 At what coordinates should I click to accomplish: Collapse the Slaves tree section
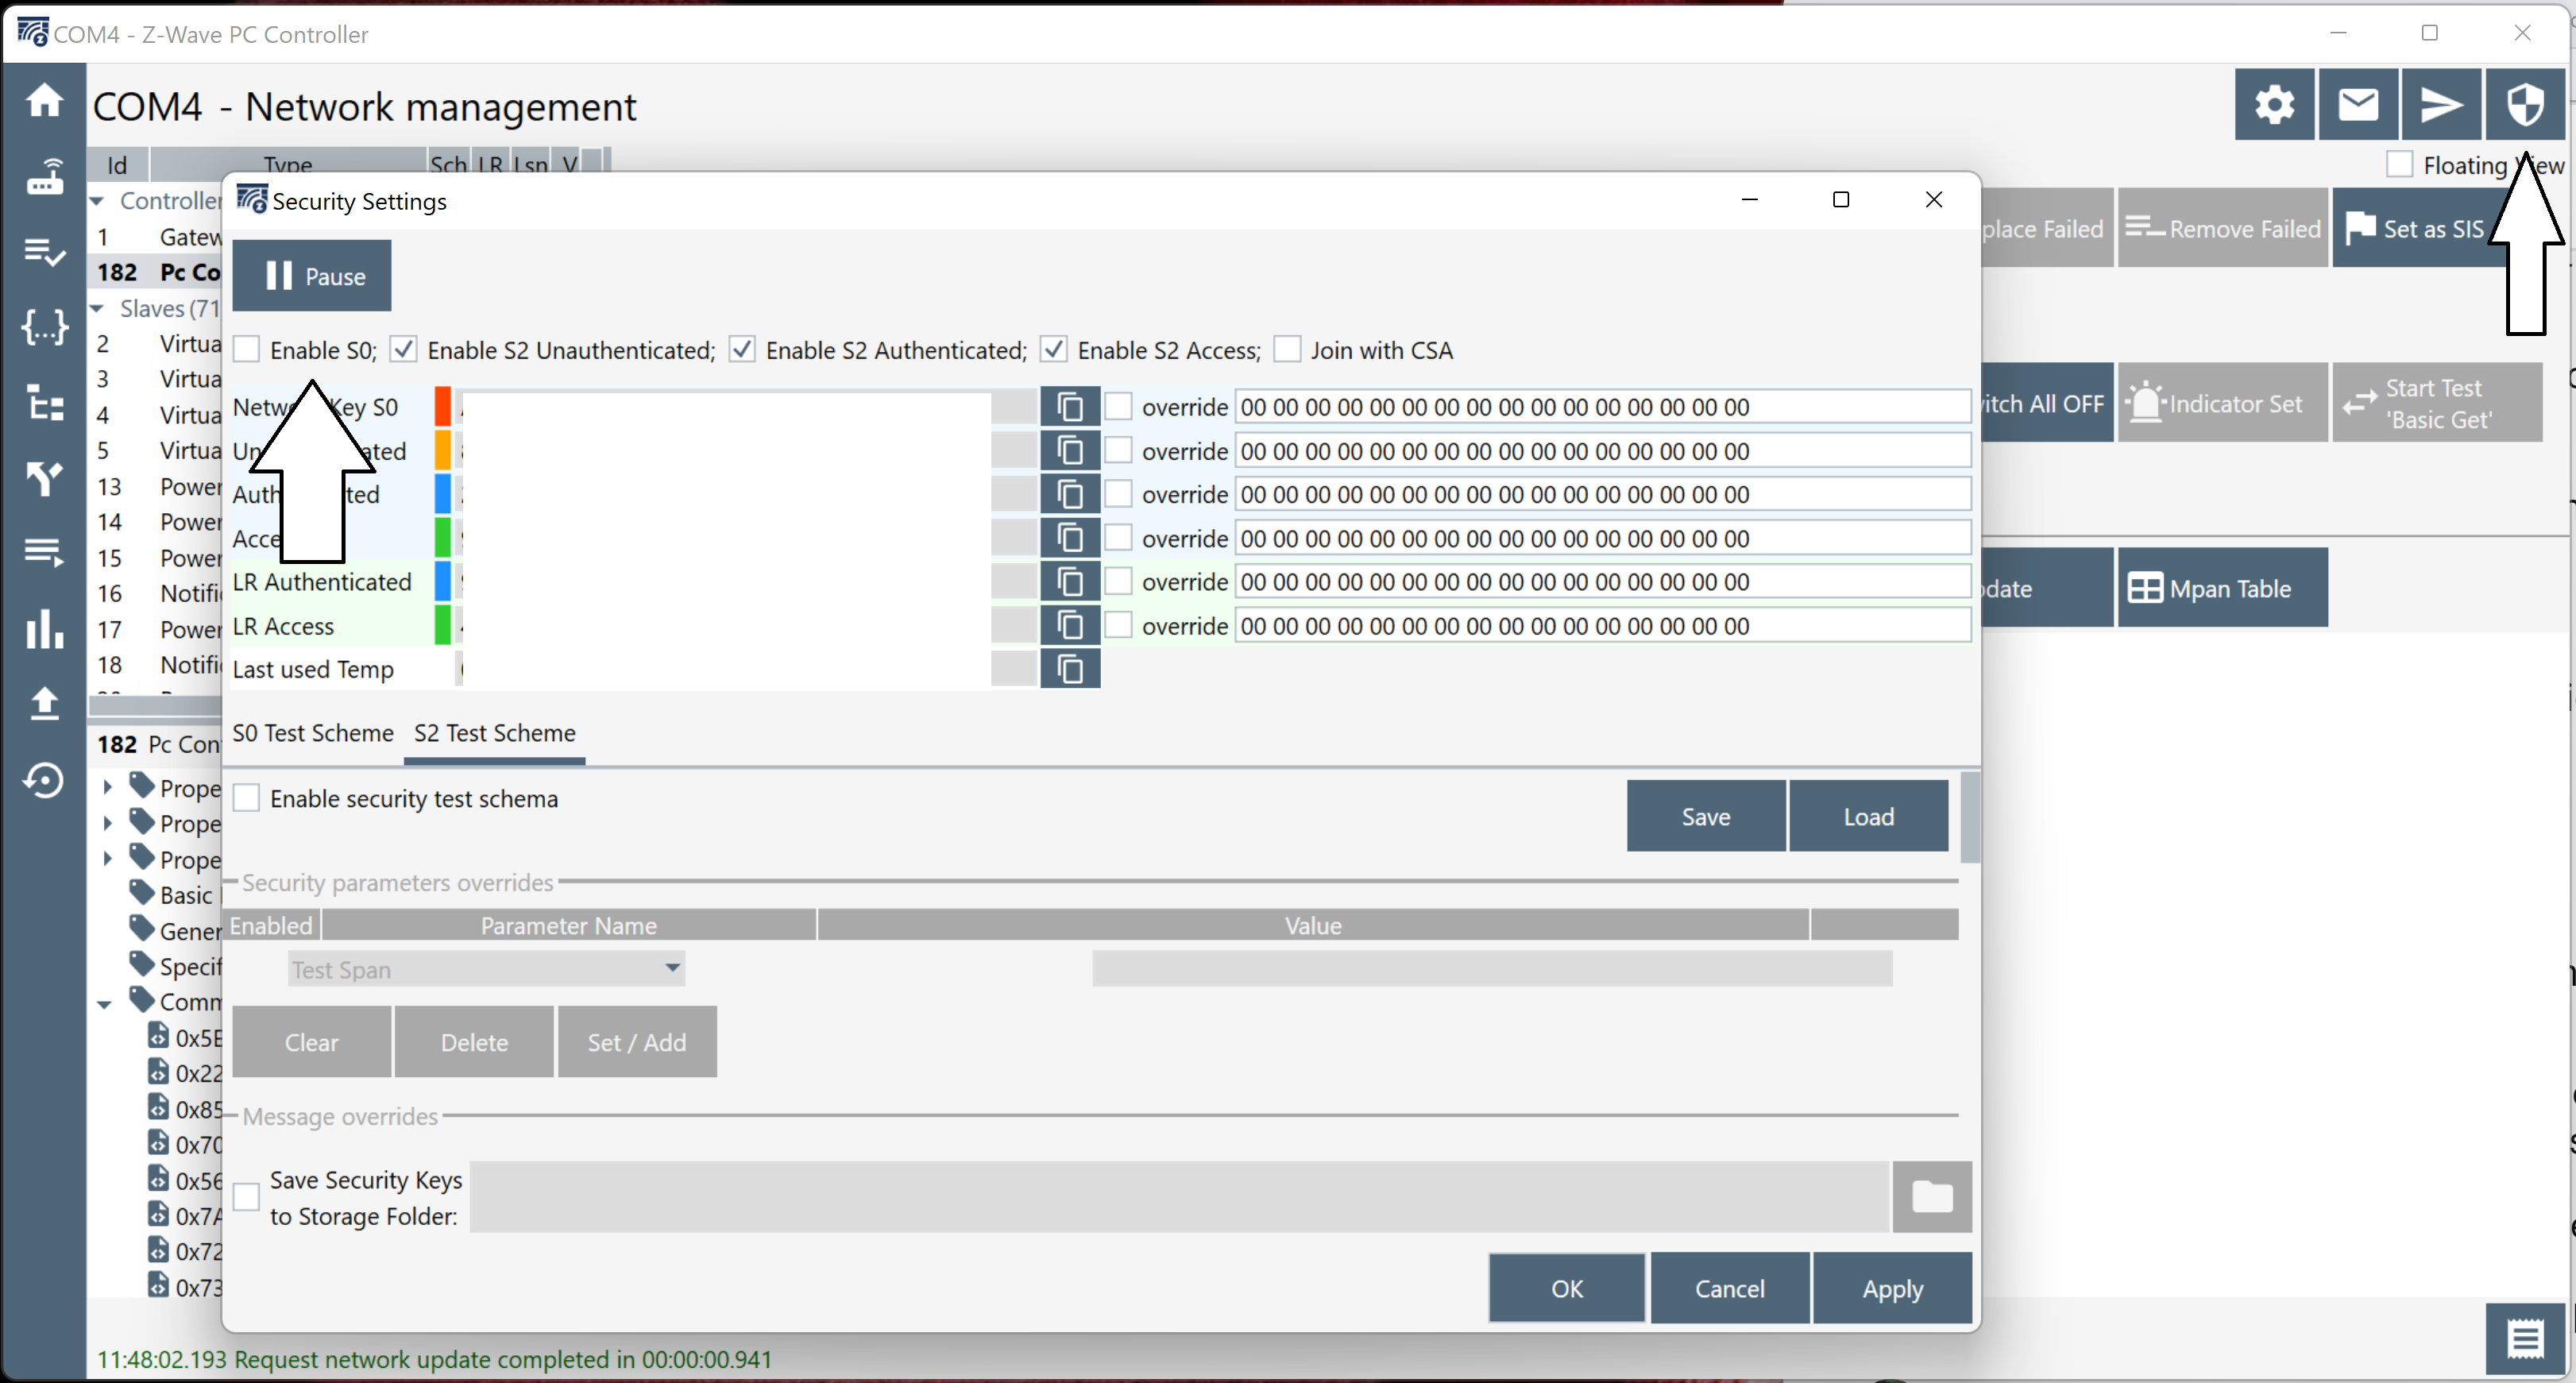(98, 308)
